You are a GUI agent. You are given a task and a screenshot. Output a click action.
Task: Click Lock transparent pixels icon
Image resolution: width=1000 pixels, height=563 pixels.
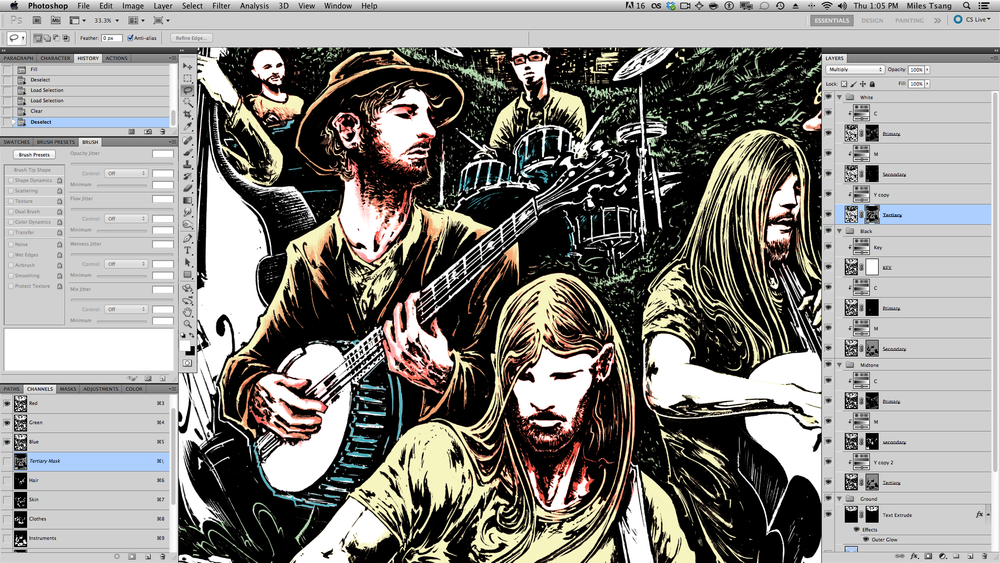tap(844, 84)
